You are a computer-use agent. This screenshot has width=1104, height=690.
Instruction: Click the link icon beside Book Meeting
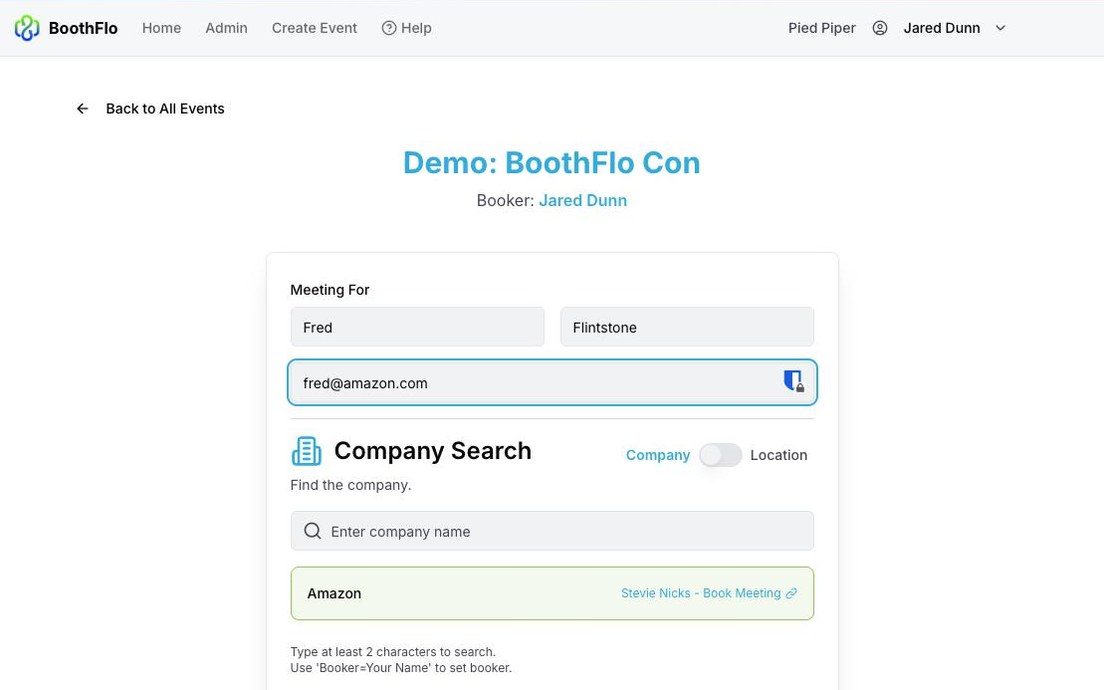[791, 594]
